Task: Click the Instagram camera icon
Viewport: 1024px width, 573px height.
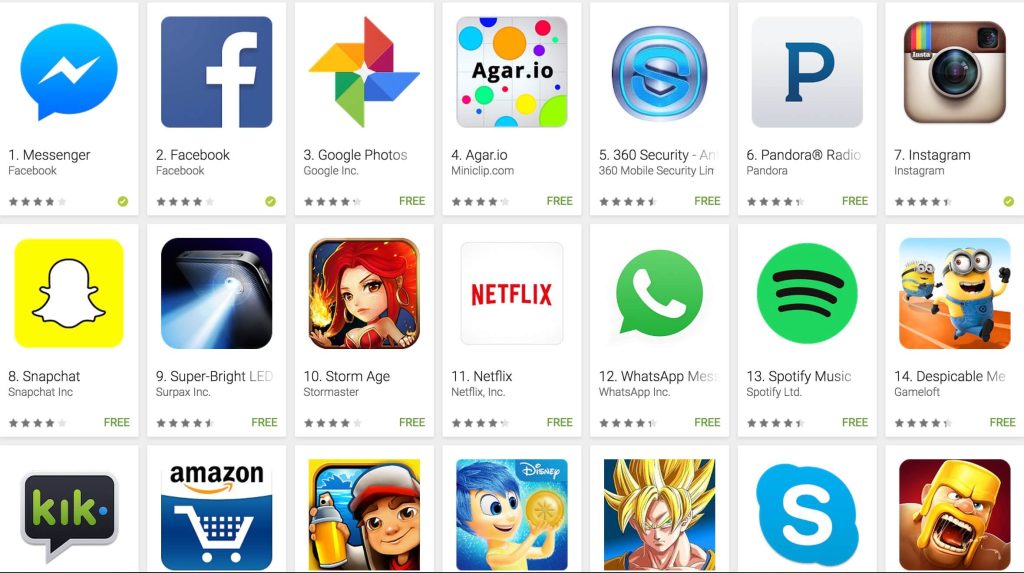Action: click(955, 72)
